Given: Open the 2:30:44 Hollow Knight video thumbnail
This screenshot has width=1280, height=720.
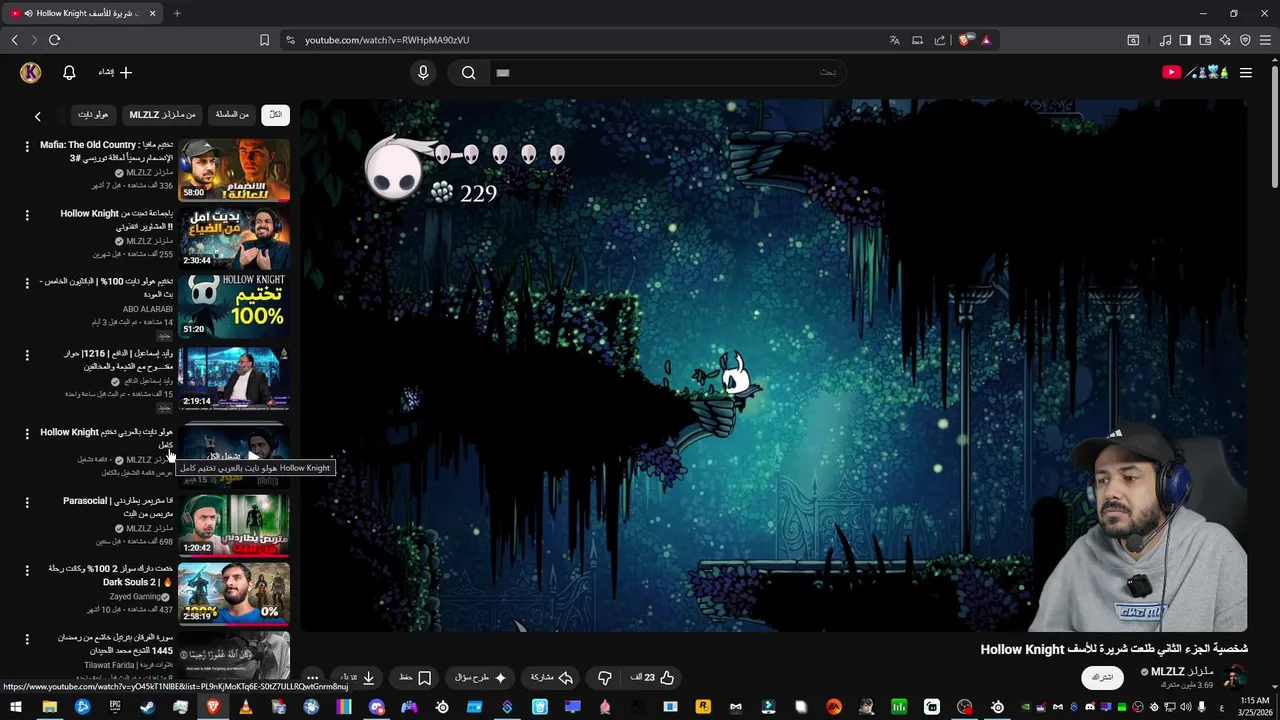Looking at the screenshot, I should 234,239.
